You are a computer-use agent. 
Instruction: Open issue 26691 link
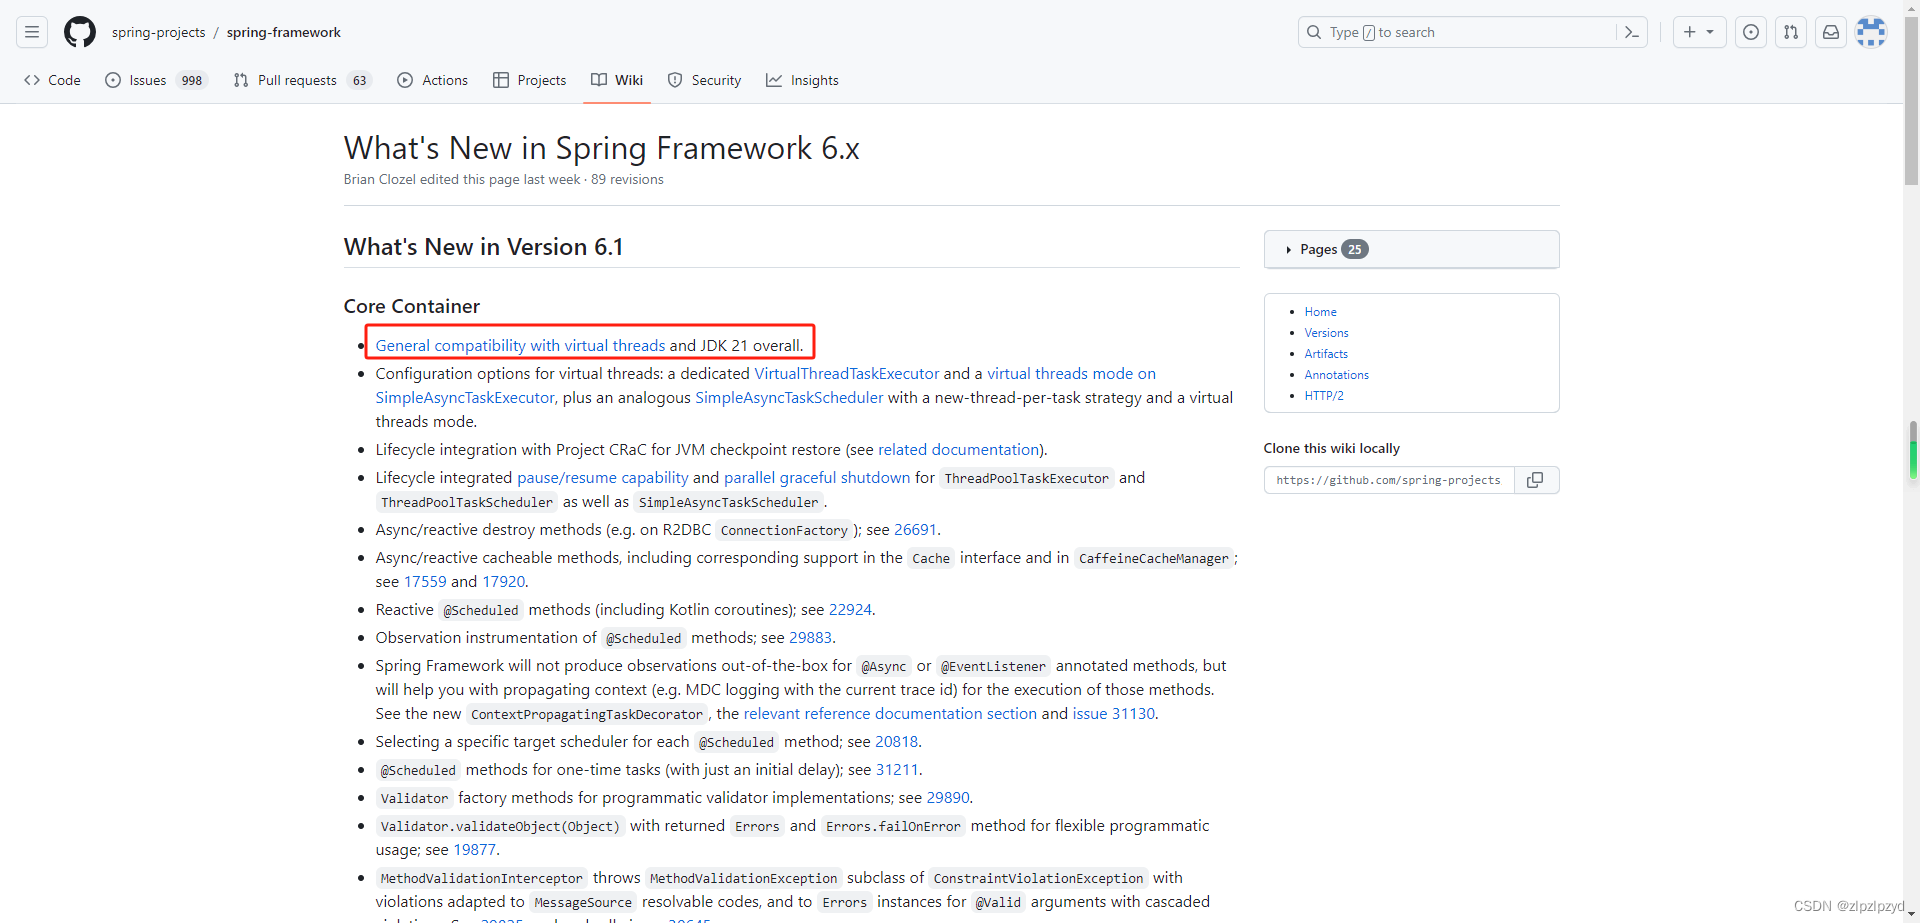(x=915, y=529)
